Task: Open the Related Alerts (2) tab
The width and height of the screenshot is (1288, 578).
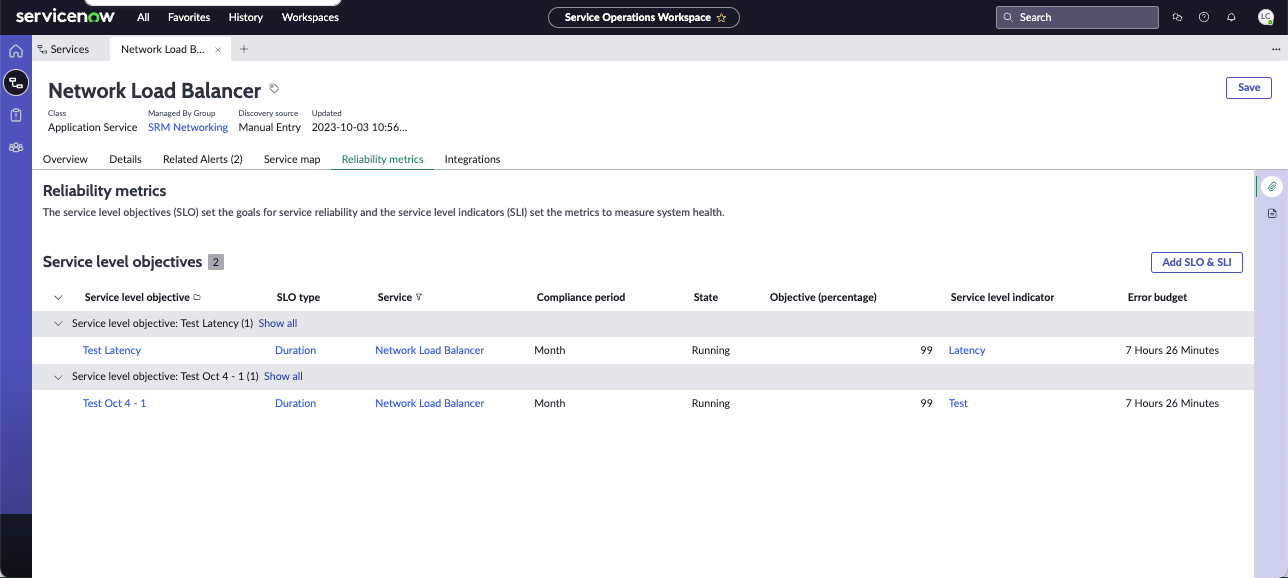Action: pyautogui.click(x=203, y=159)
